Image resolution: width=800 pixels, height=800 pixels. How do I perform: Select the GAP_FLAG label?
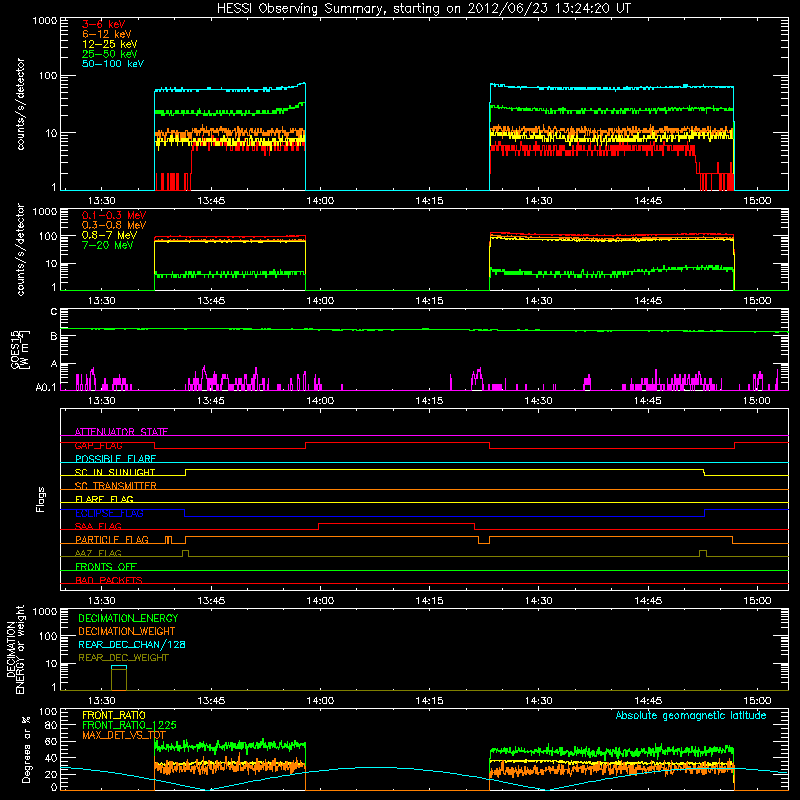98,445
